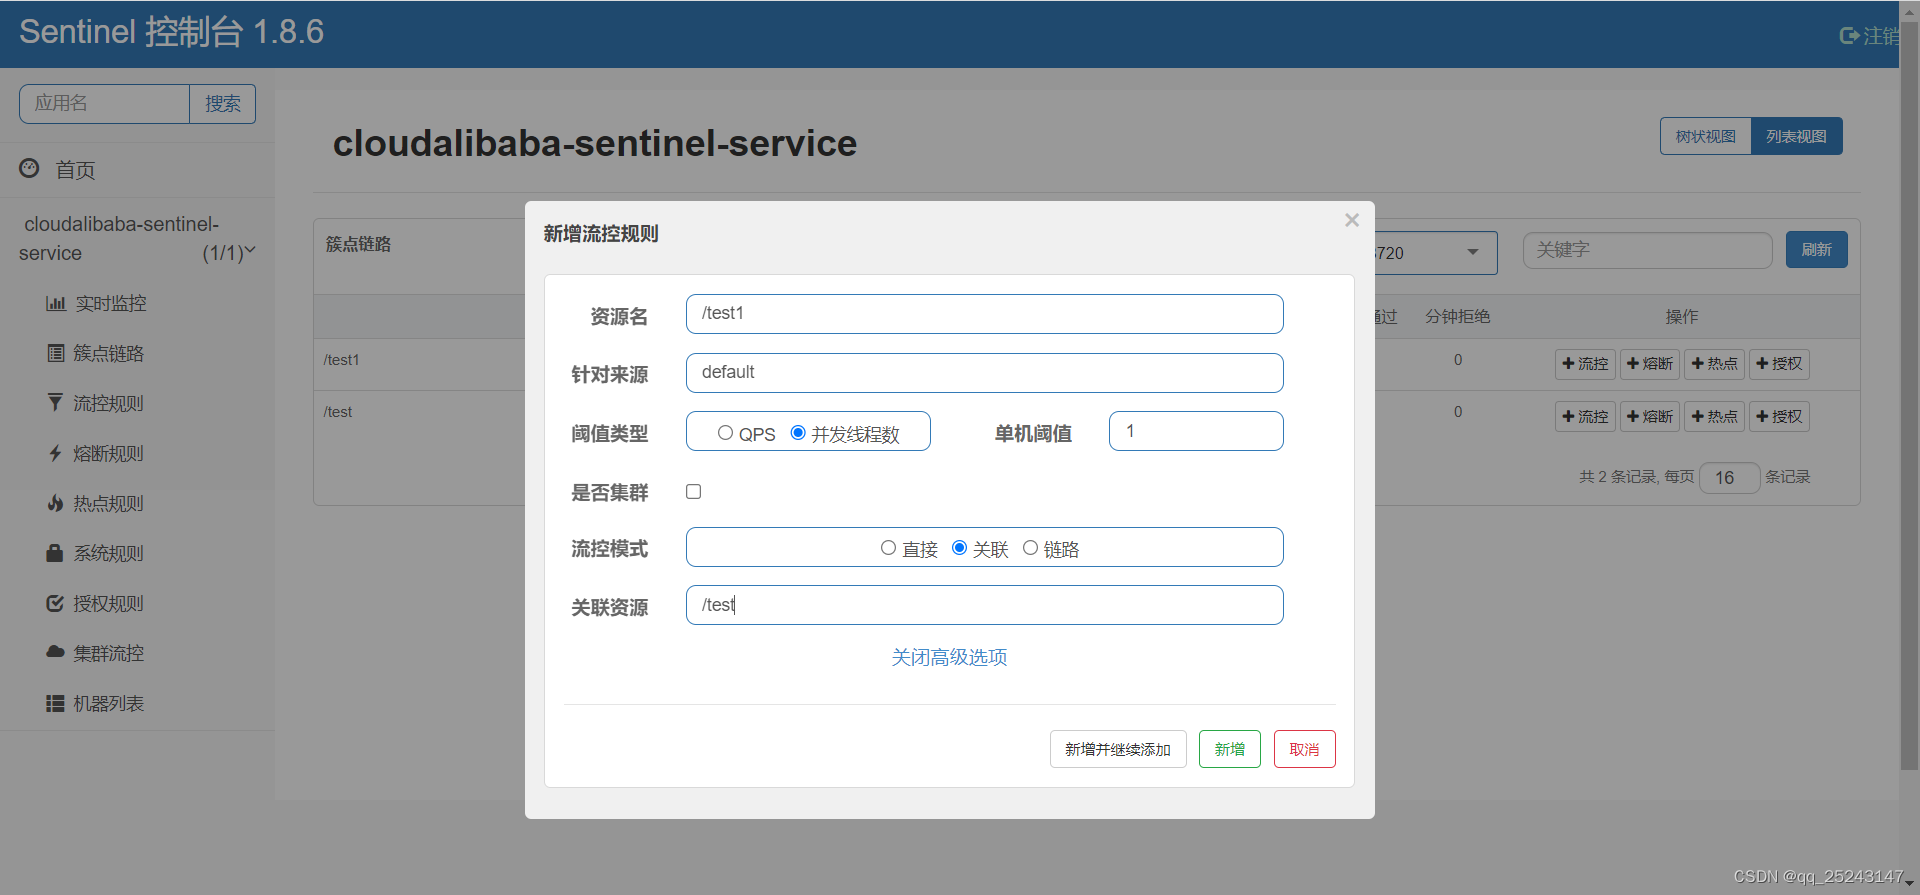Add 热点 rule for /test row
1920x895 pixels.
[1714, 416]
